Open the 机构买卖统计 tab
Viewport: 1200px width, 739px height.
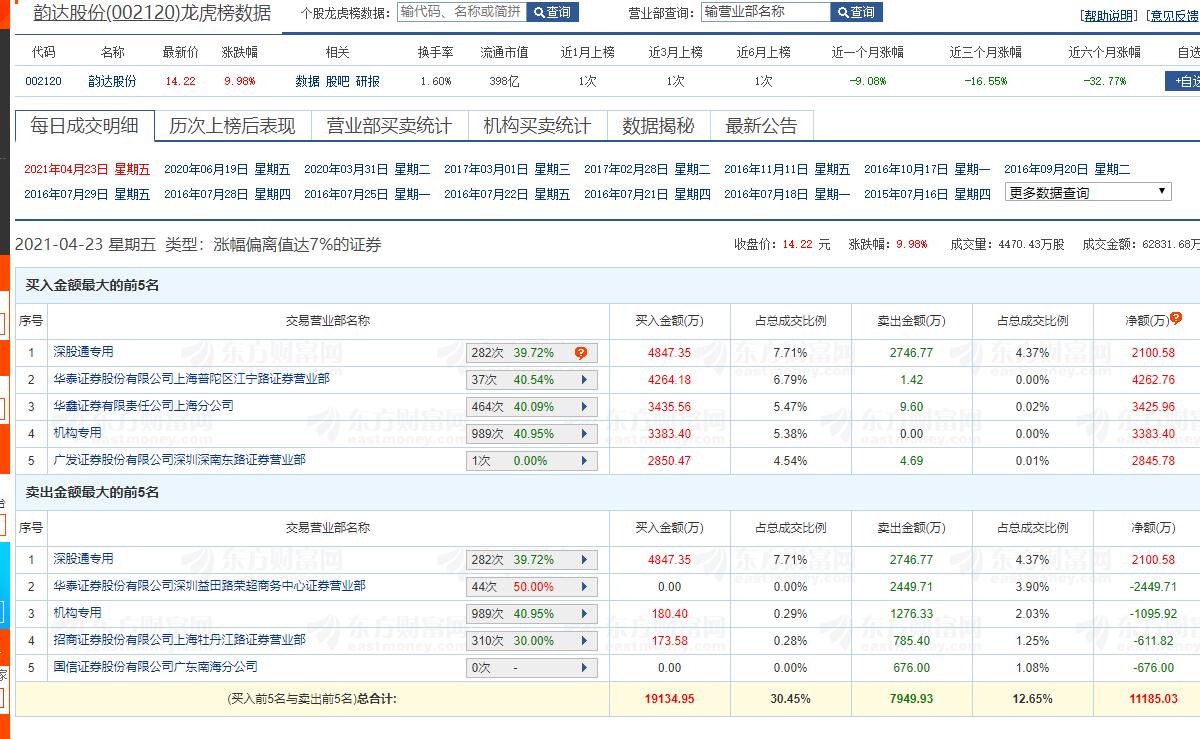(537, 125)
